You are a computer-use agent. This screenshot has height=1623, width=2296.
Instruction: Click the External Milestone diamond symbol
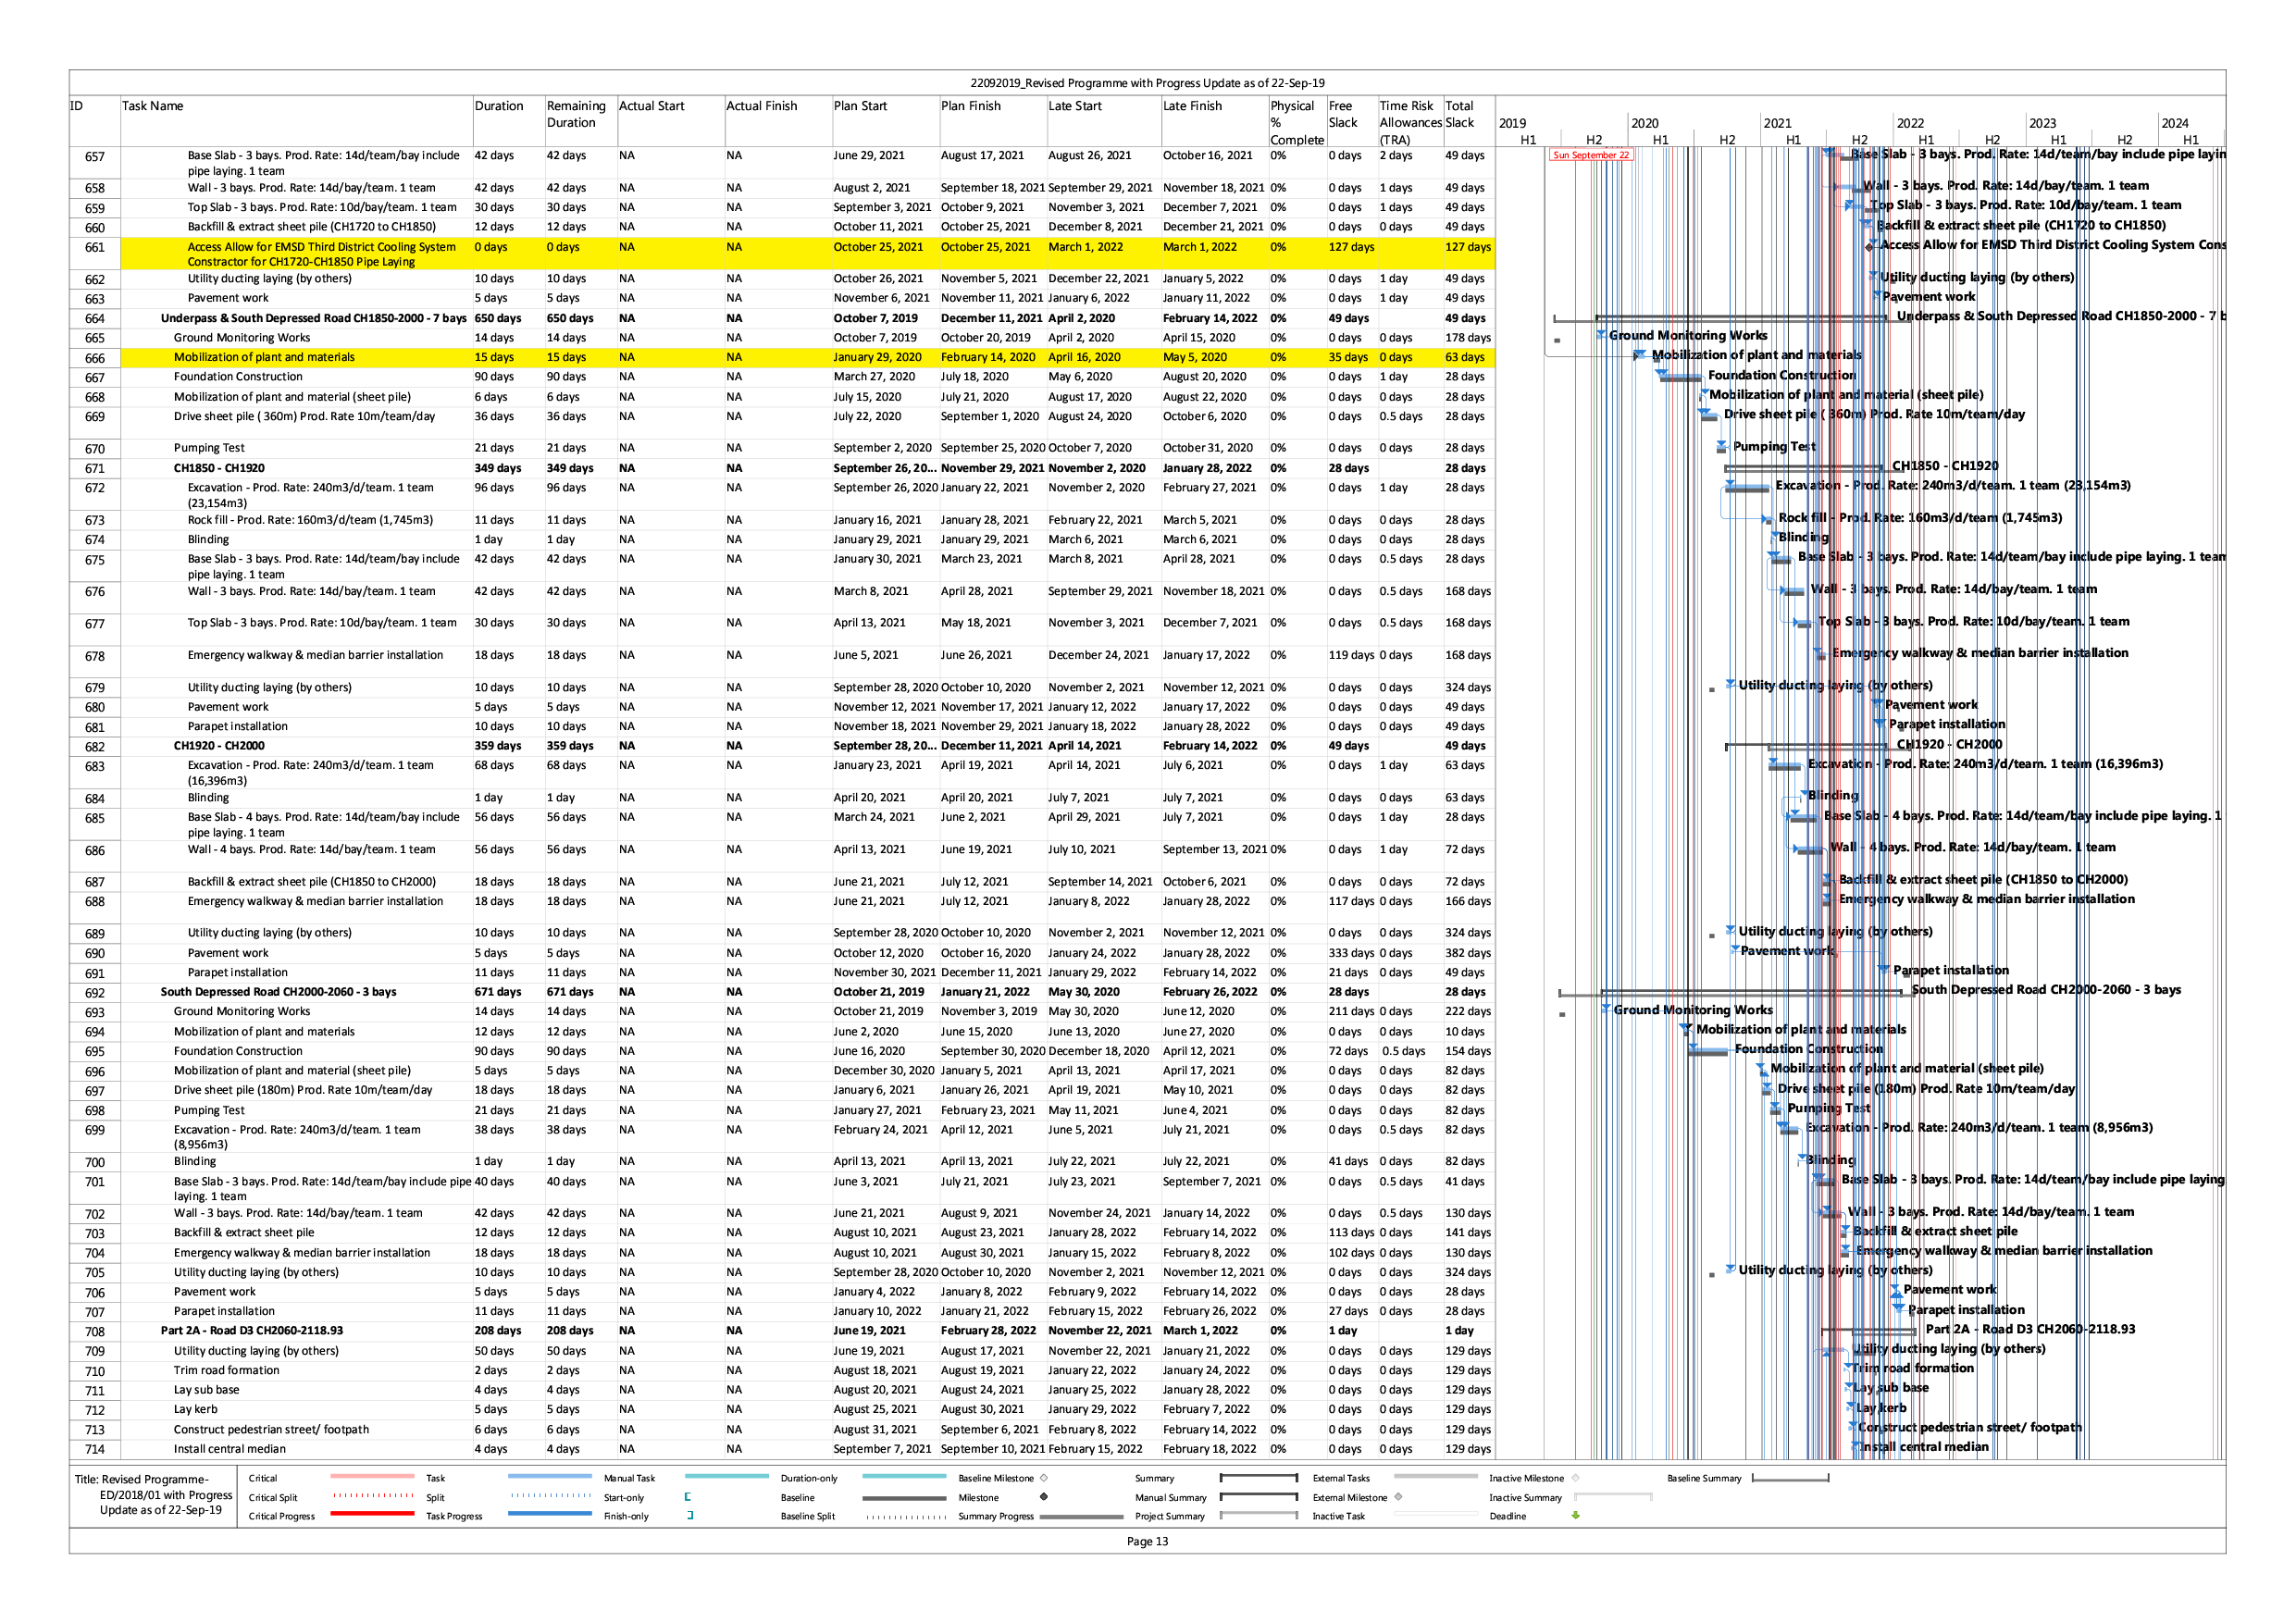tap(1398, 1497)
